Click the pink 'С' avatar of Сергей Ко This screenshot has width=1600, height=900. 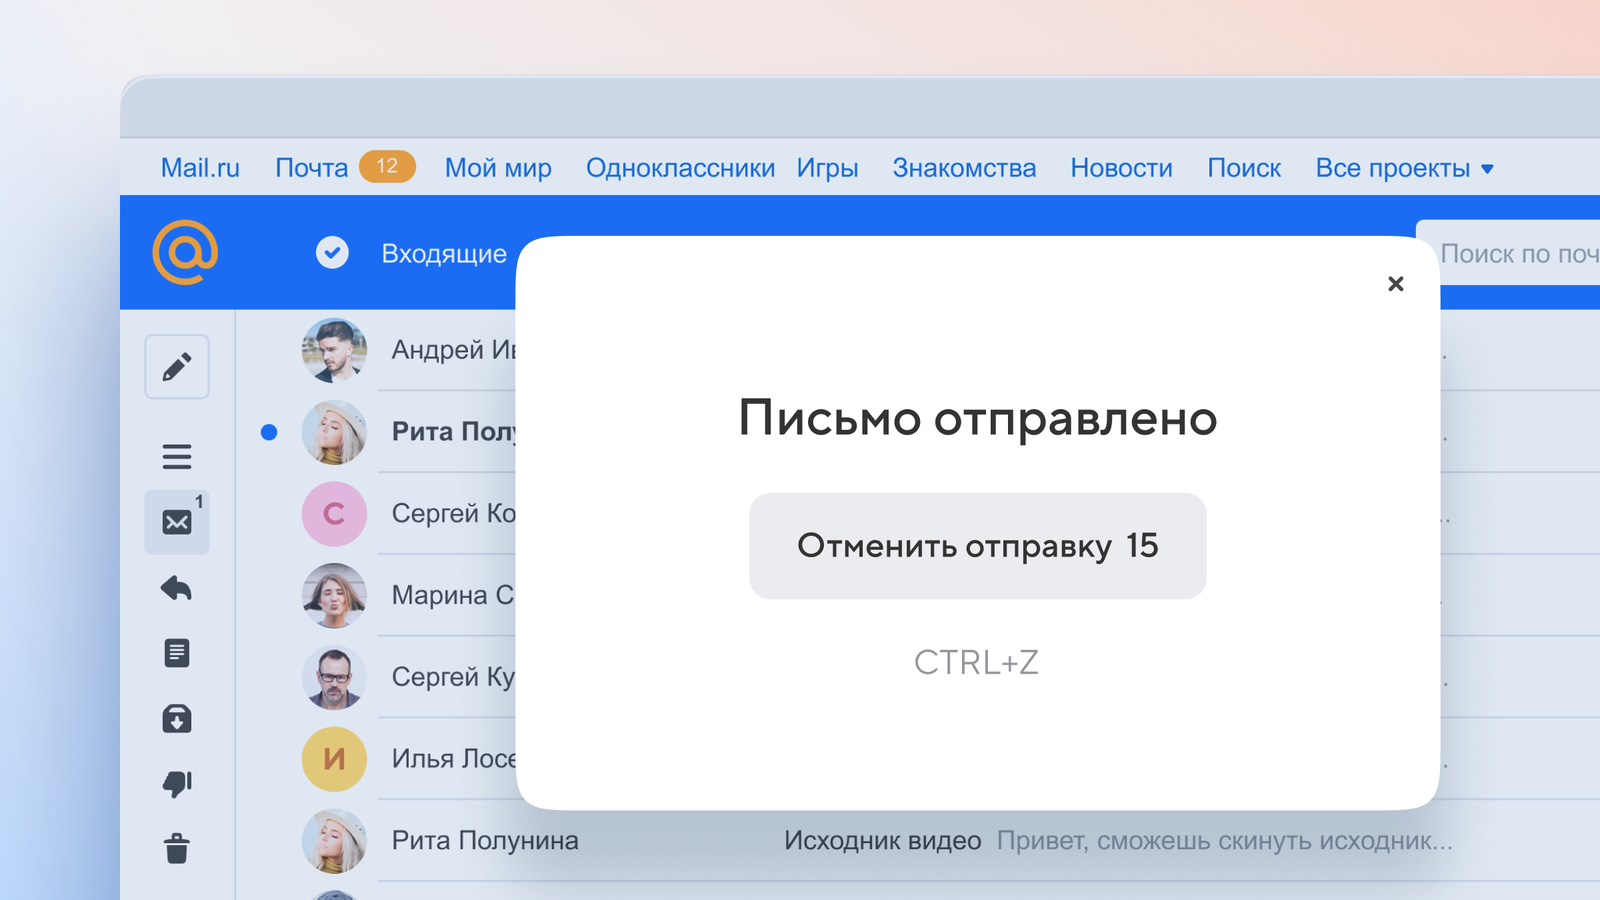tap(334, 514)
